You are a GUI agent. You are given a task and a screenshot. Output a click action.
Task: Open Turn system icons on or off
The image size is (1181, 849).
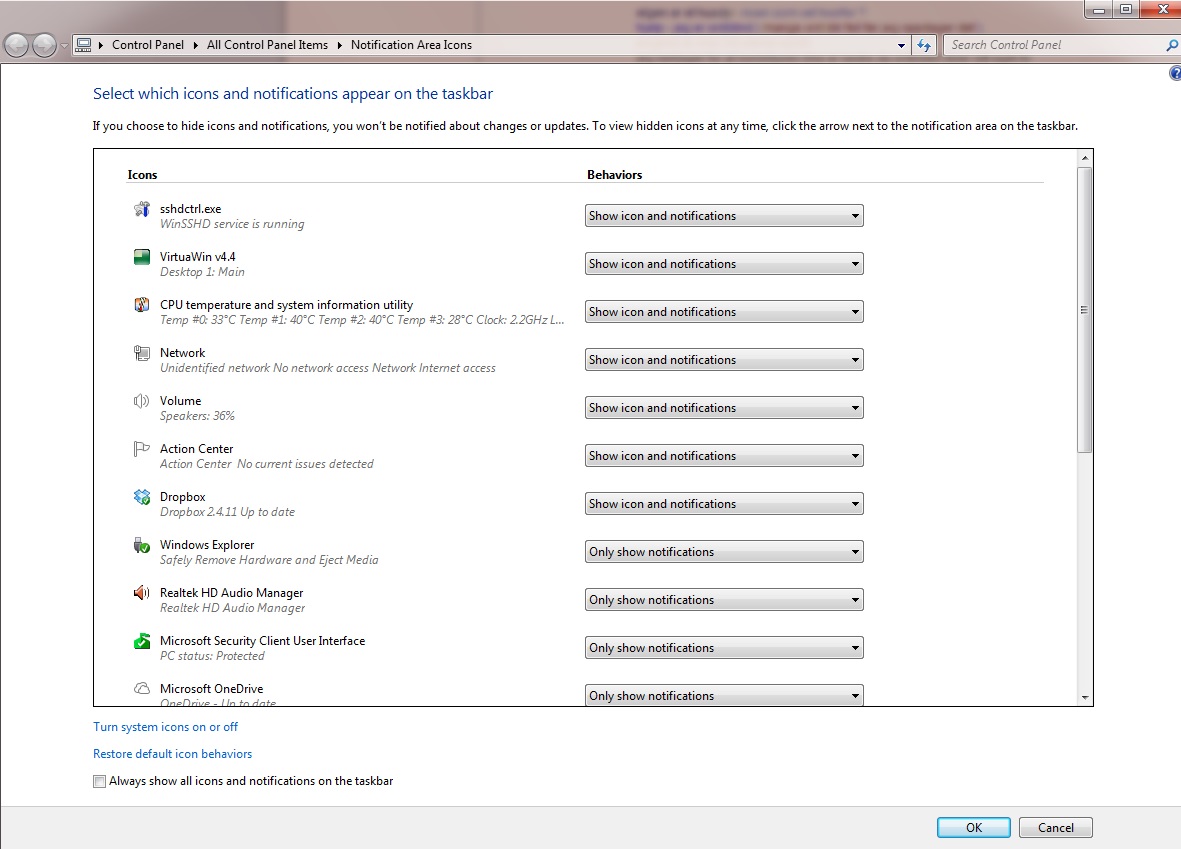(166, 727)
